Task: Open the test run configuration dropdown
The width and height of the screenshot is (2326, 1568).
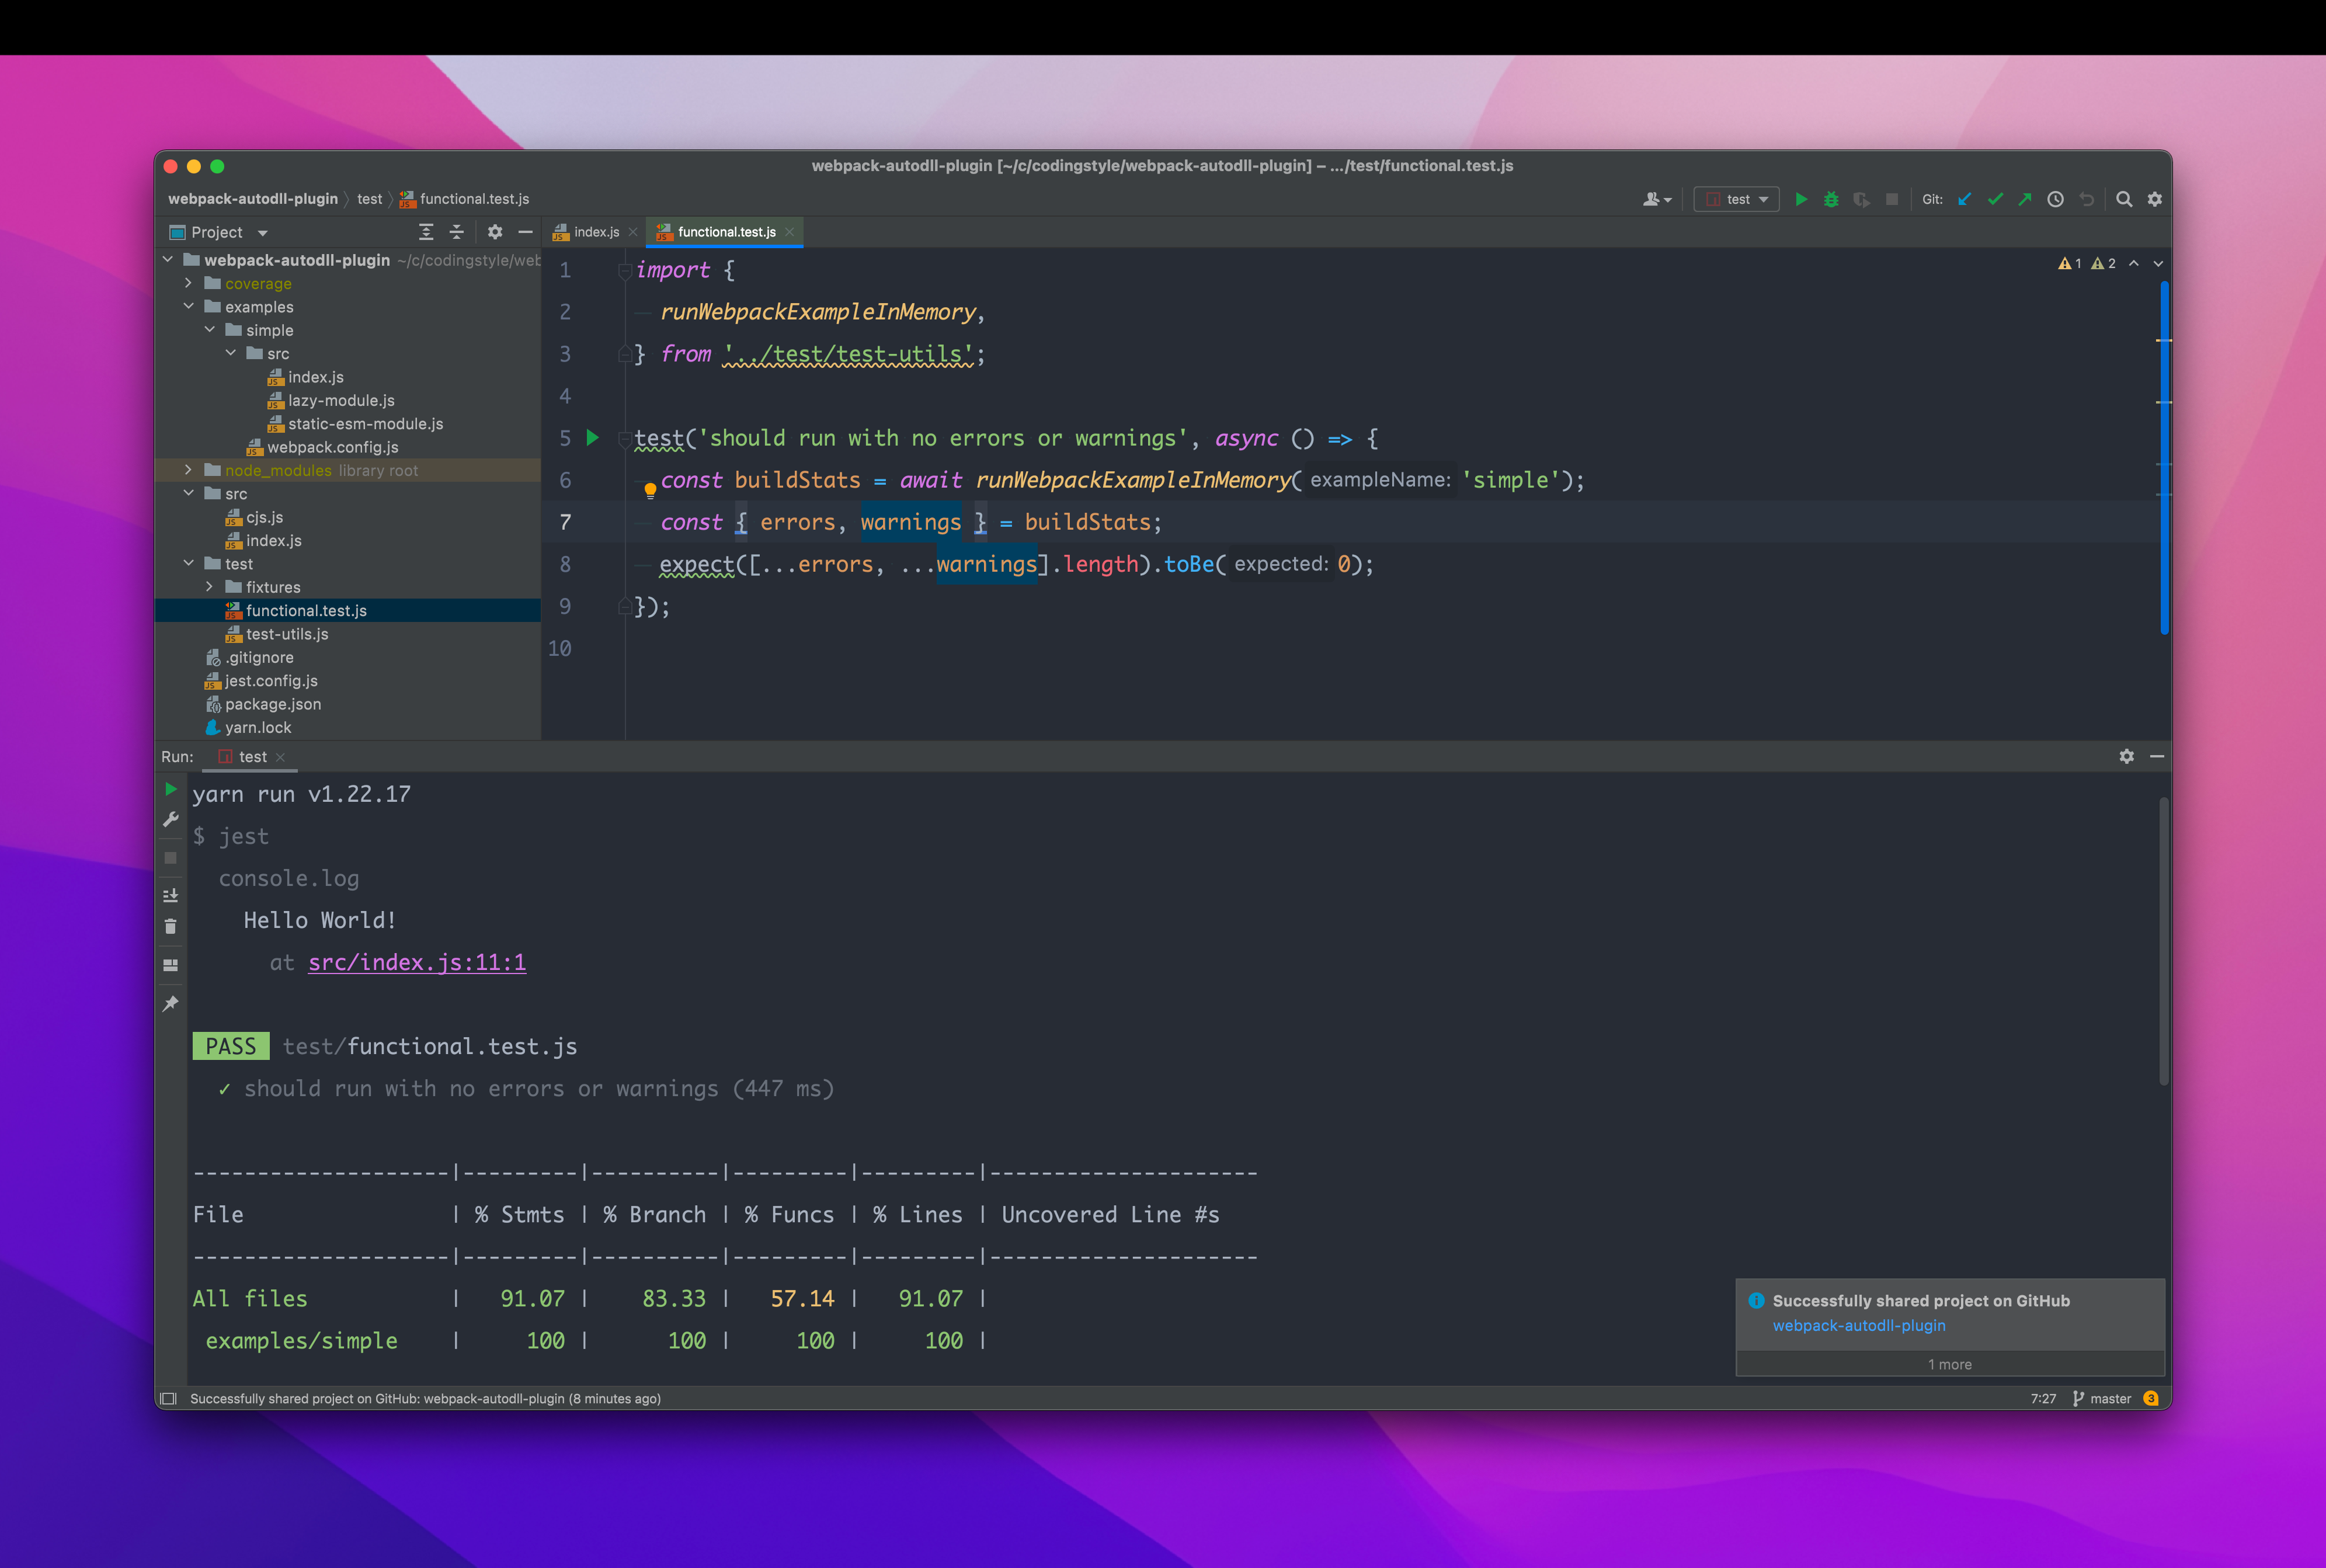Action: [1737, 199]
